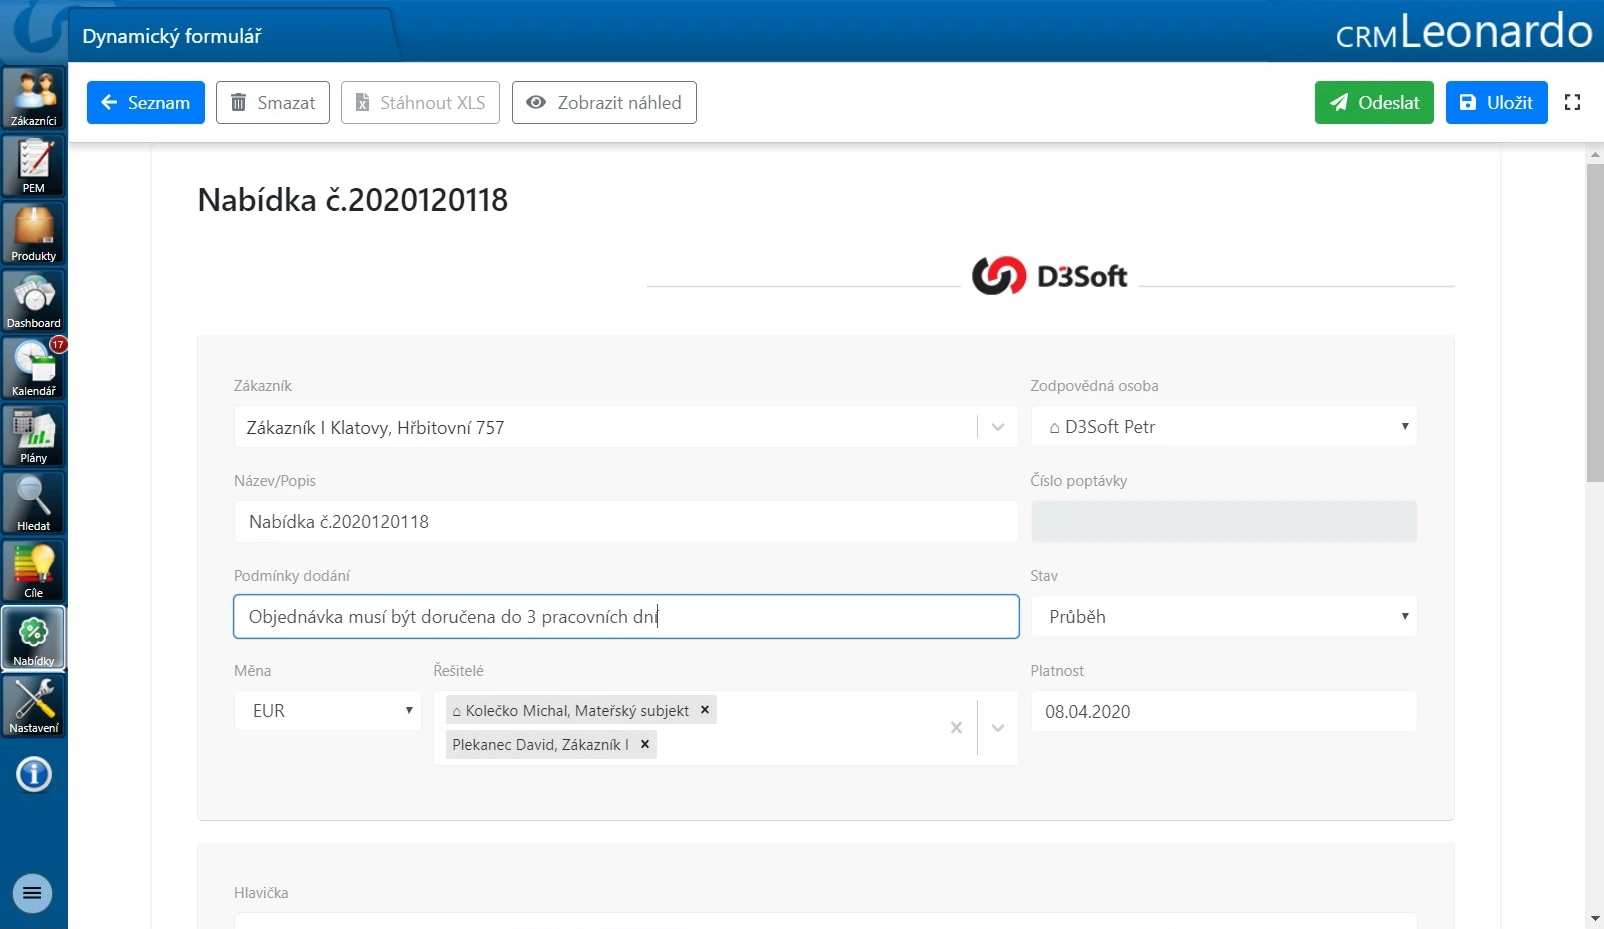Open the Měna dropdown showing EUR
The width and height of the screenshot is (1604, 929).
pyautogui.click(x=328, y=711)
